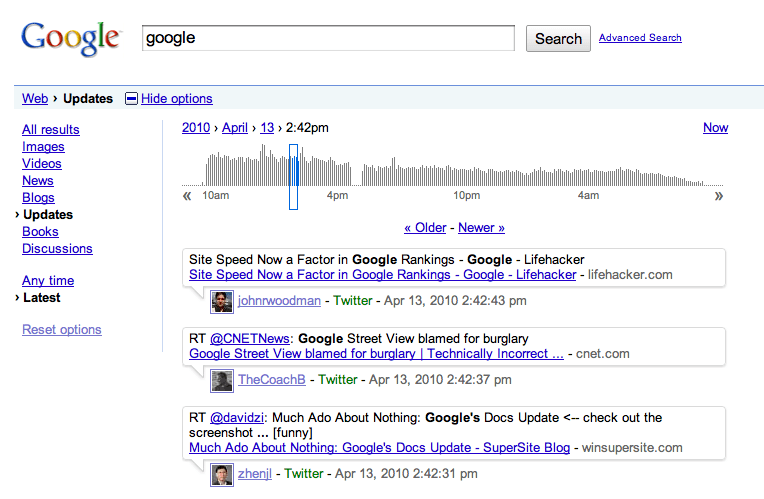The height and width of the screenshot is (499, 764).
Task: Go to Newer updates
Action: pyautogui.click(x=481, y=228)
